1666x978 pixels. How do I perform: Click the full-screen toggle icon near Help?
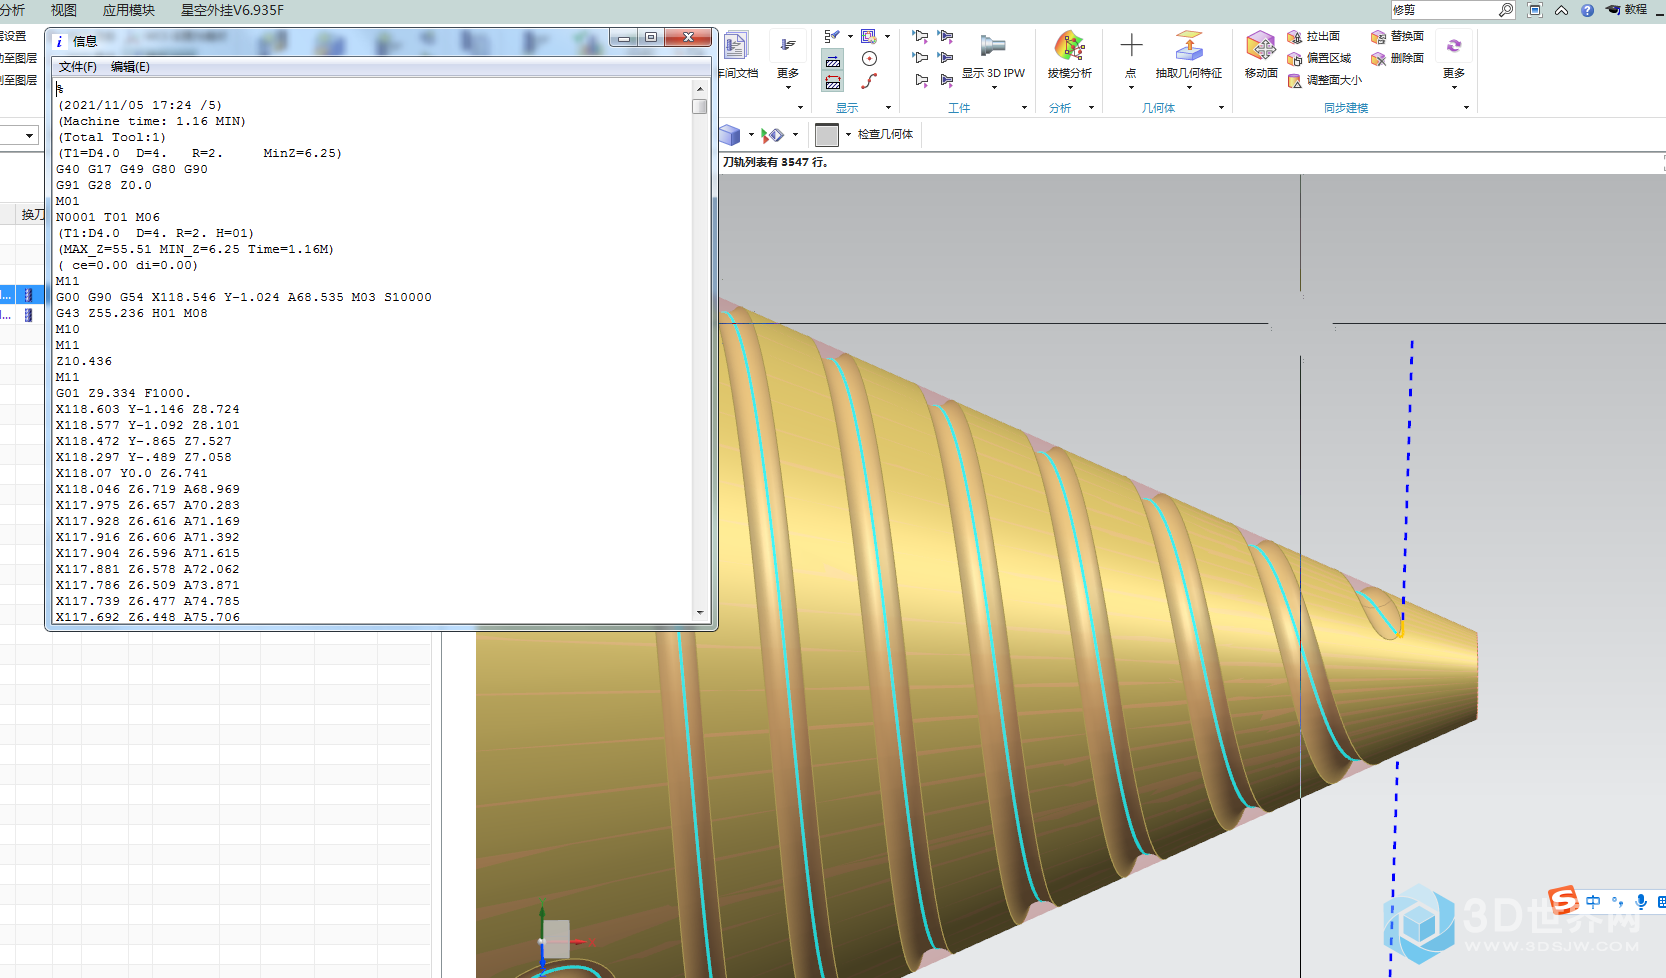pyautogui.click(x=1535, y=10)
